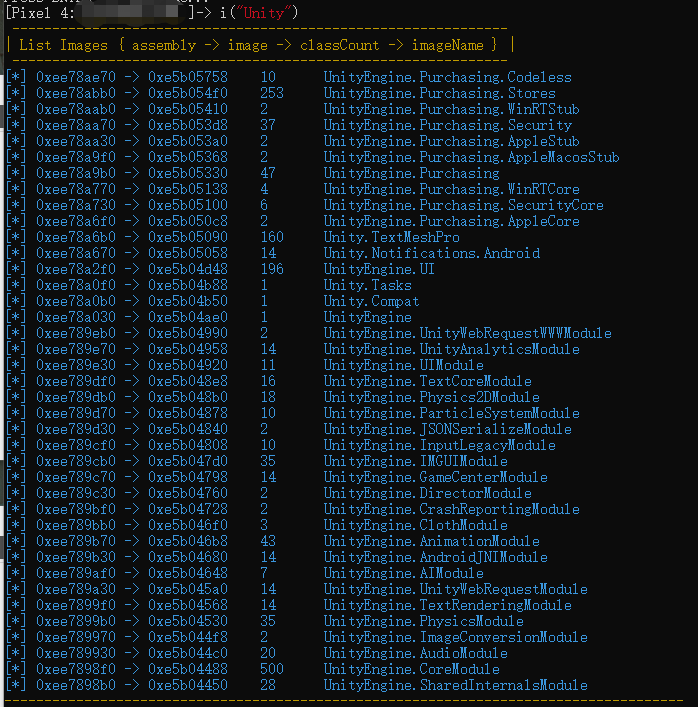Click image name UnityEngine.AndroidJNIModule
Image resolution: width=698 pixels, height=707 pixels.
point(436,557)
